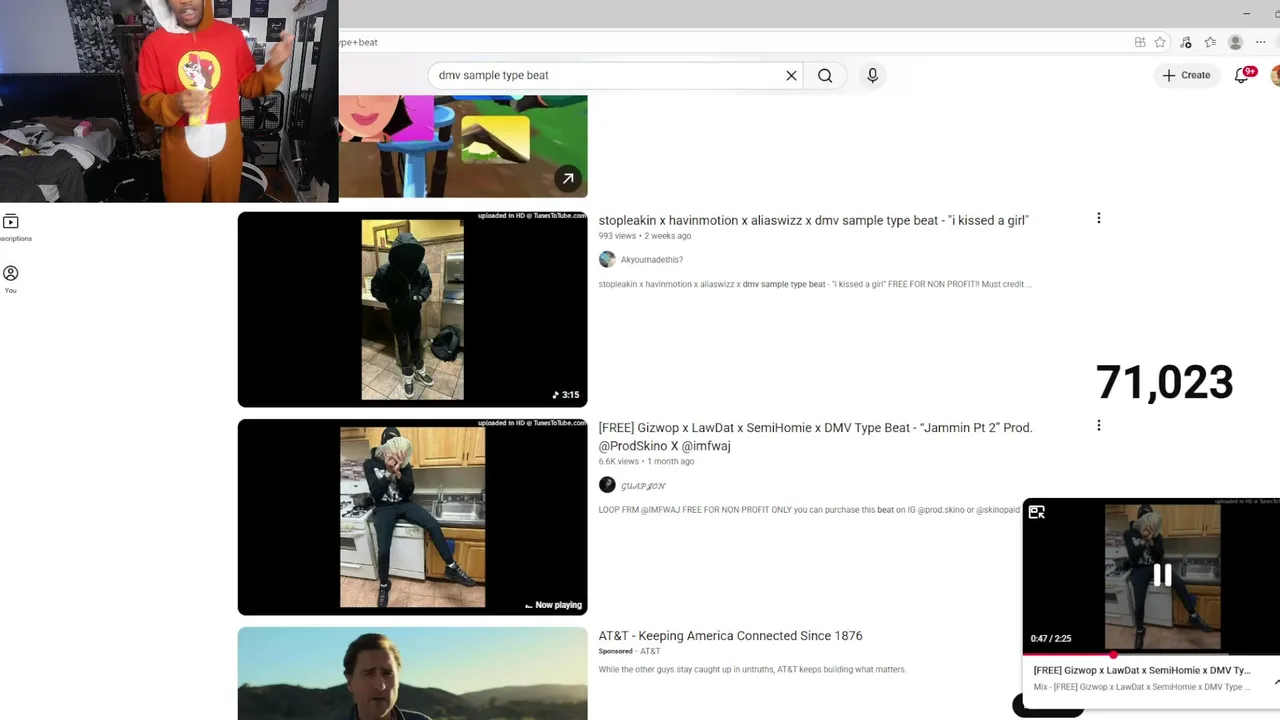1280x720 pixels.
Task: Open 'AT&T - Keeping America Connected Since 1876' ad
Action: point(730,636)
